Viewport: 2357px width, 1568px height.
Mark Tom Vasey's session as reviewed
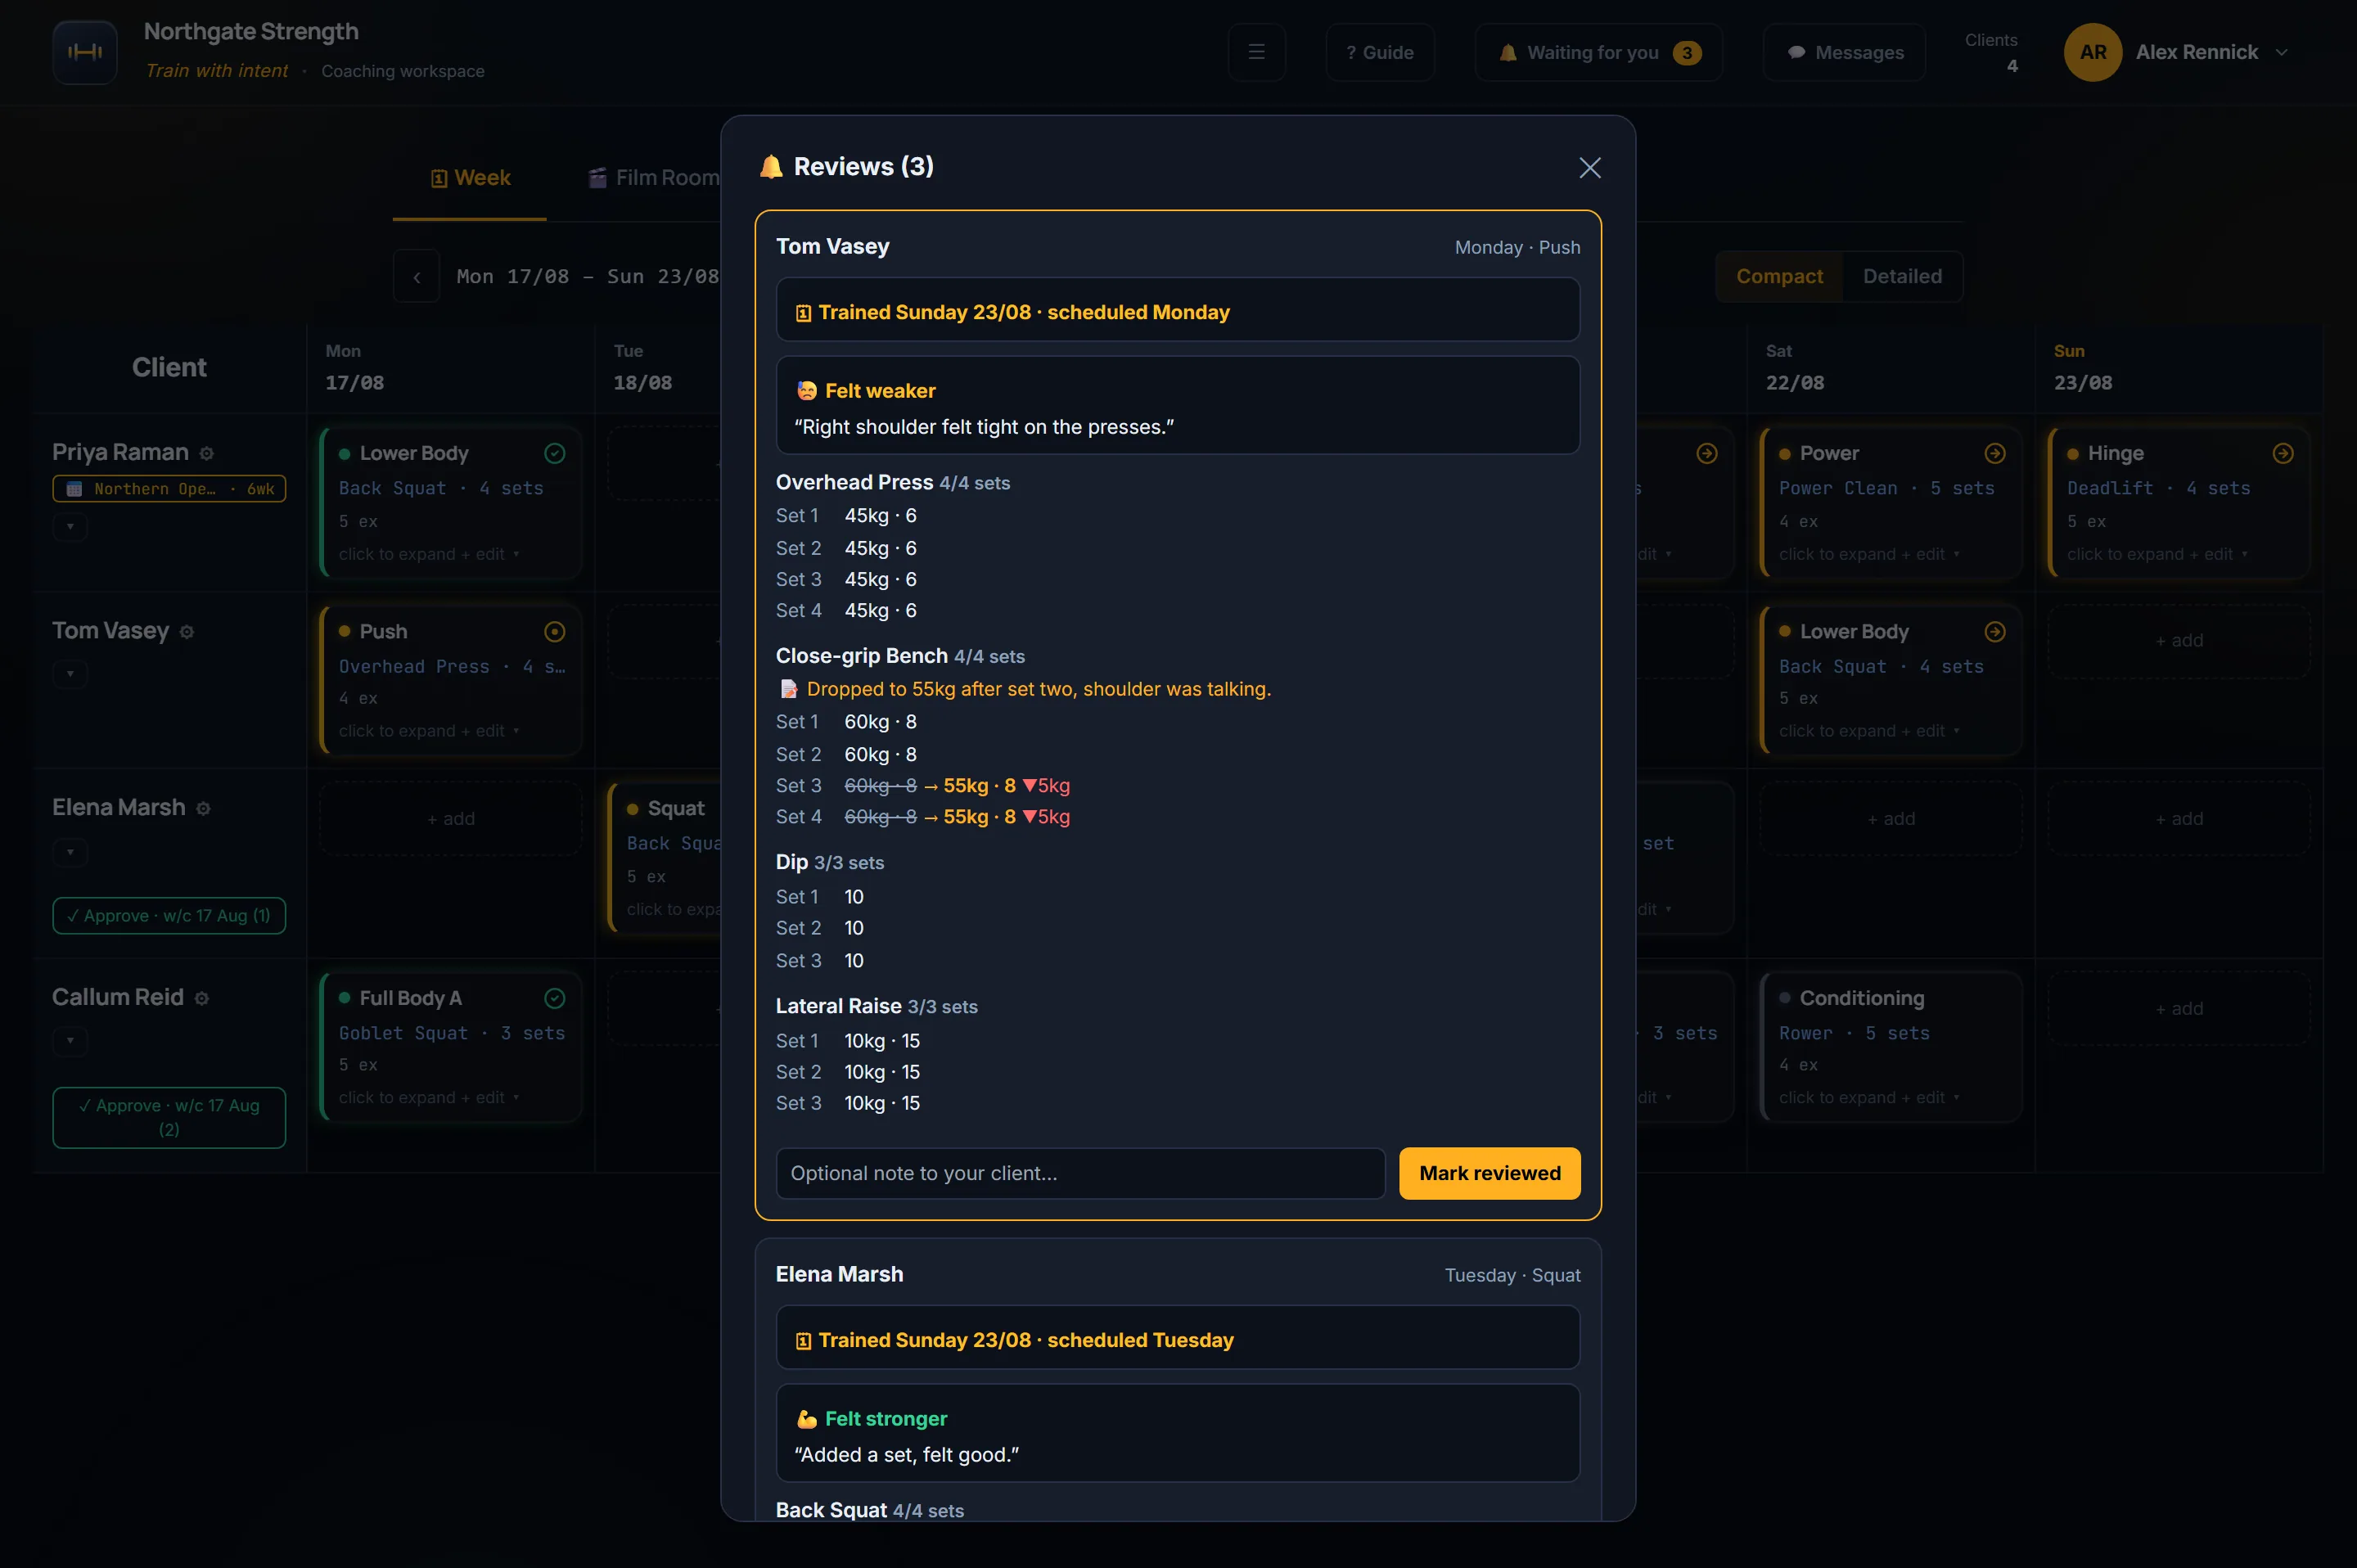point(1489,1173)
